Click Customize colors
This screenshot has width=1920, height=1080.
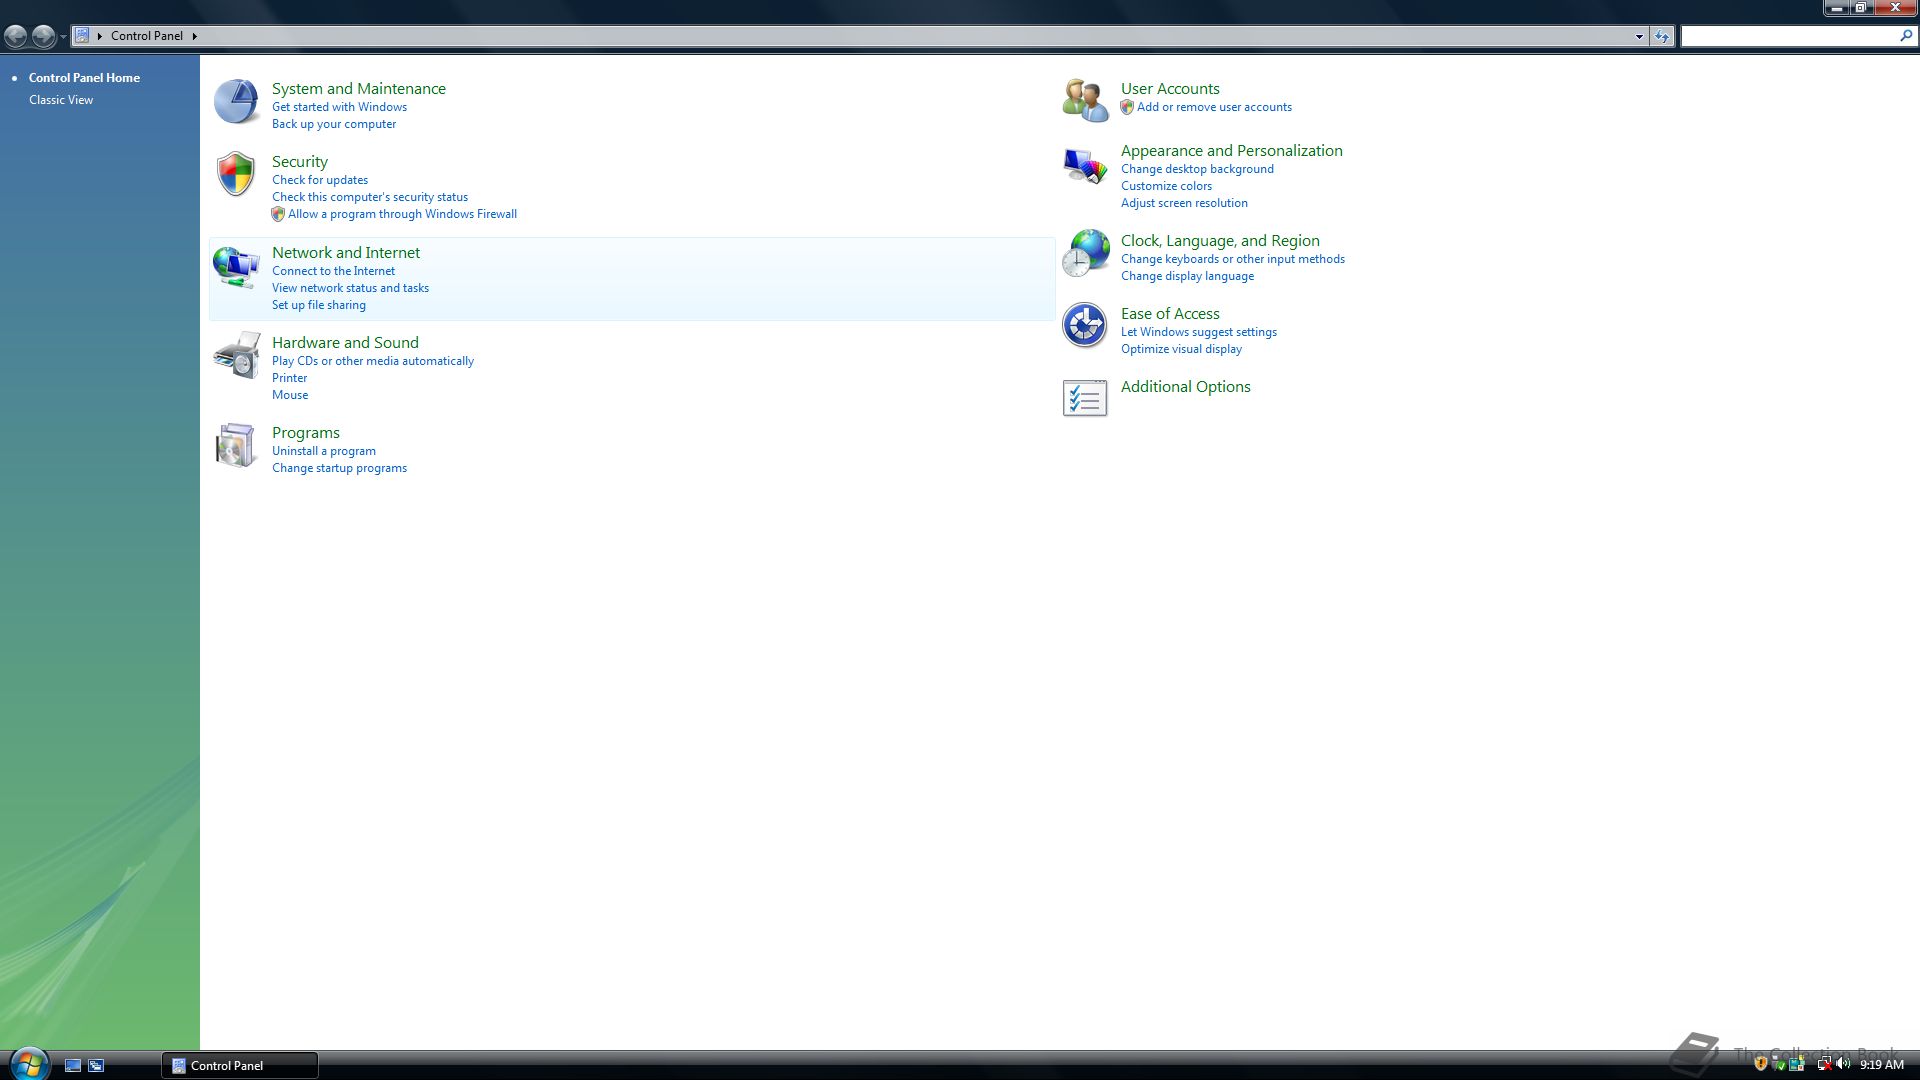click(1166, 186)
